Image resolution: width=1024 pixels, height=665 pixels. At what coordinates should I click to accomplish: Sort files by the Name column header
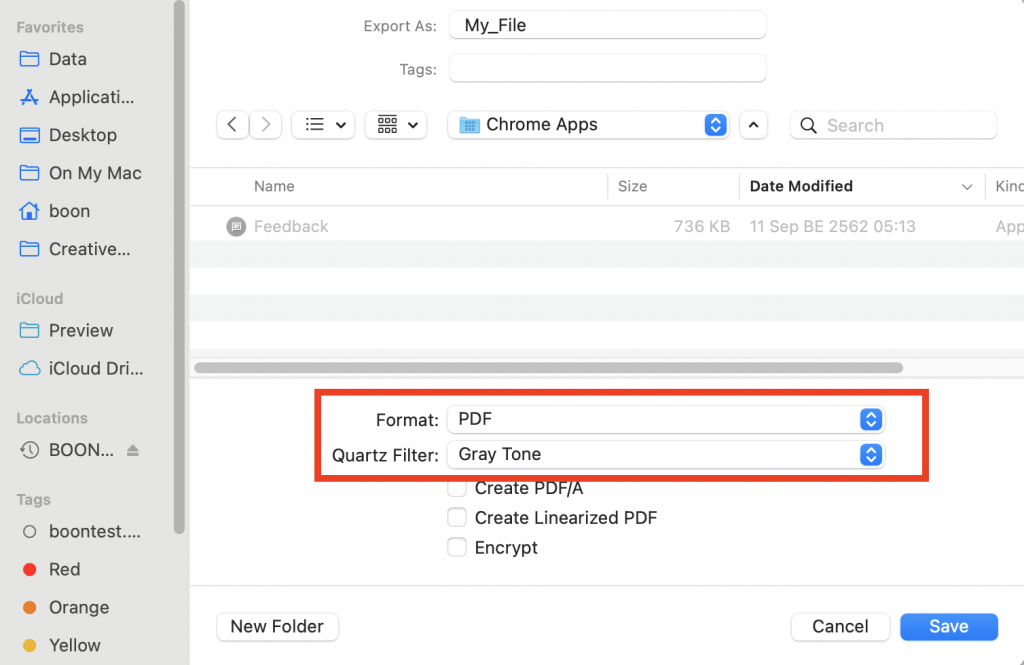tap(274, 186)
